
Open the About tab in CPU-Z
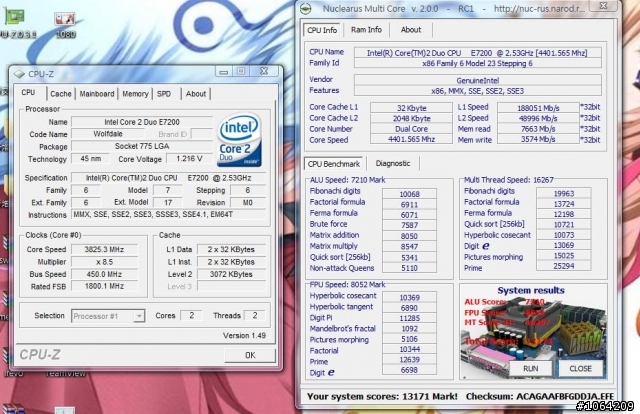(196, 94)
